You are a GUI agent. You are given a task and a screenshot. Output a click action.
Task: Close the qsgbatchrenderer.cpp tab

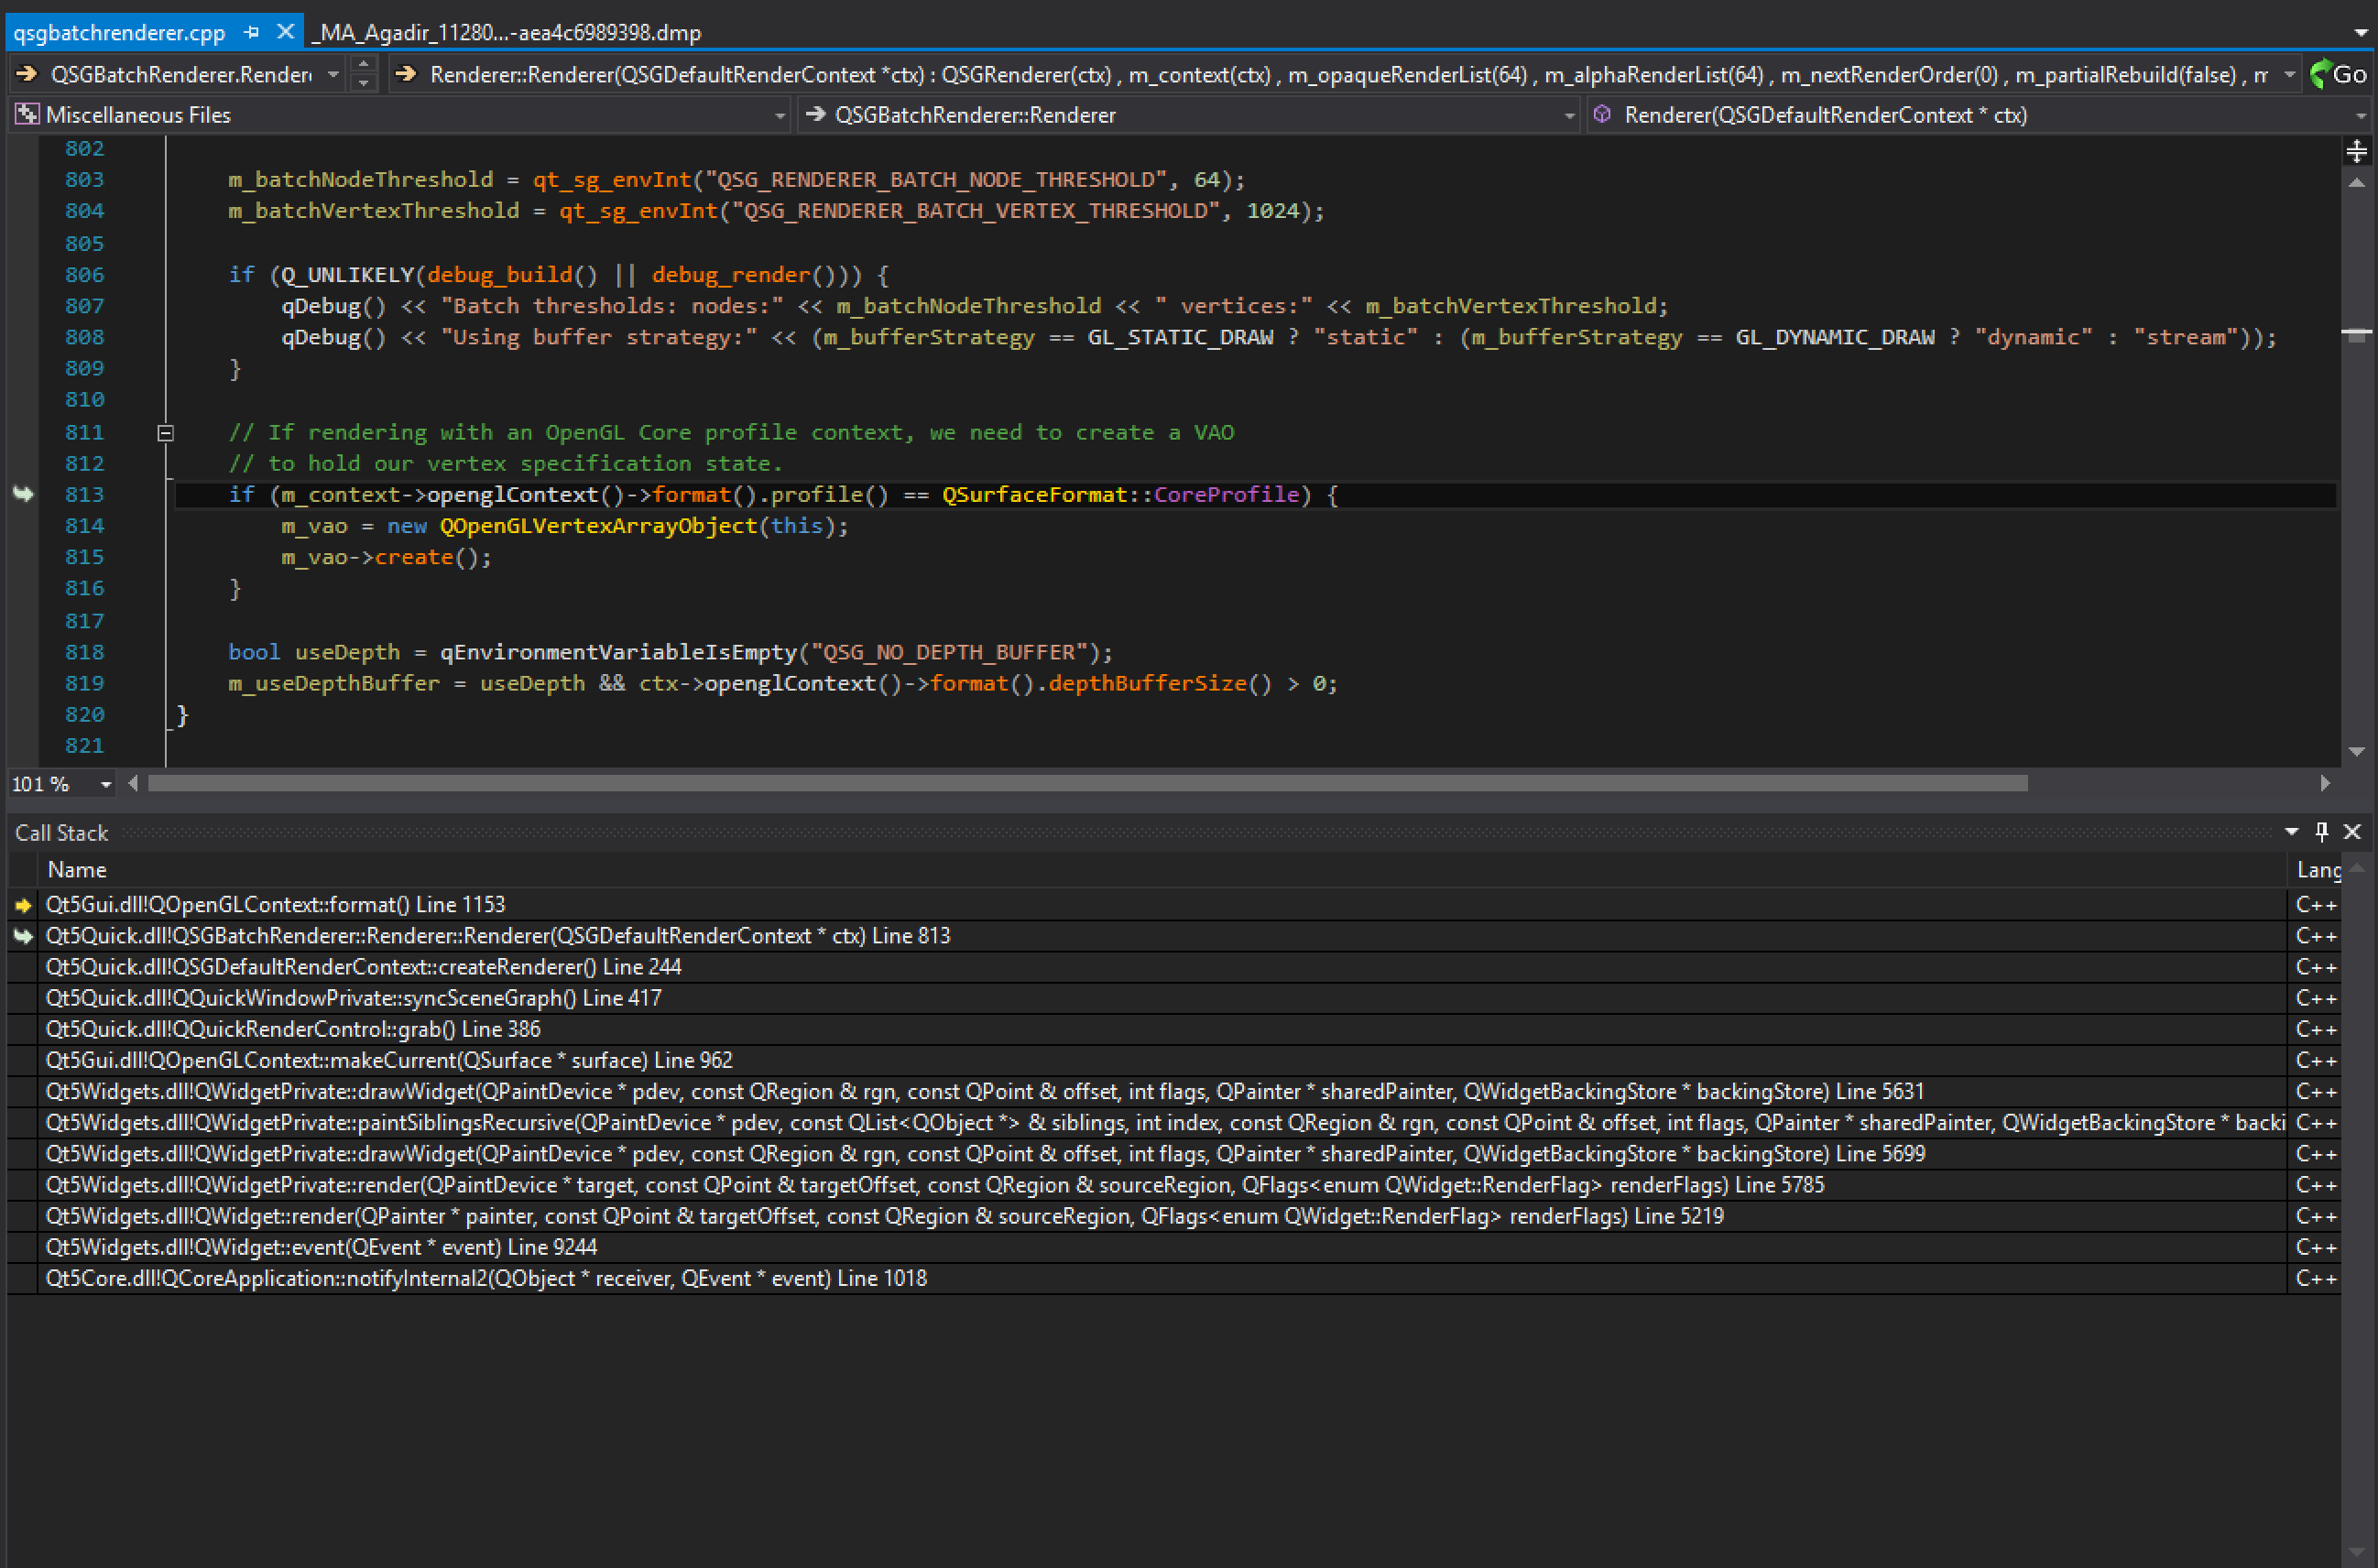[285, 32]
